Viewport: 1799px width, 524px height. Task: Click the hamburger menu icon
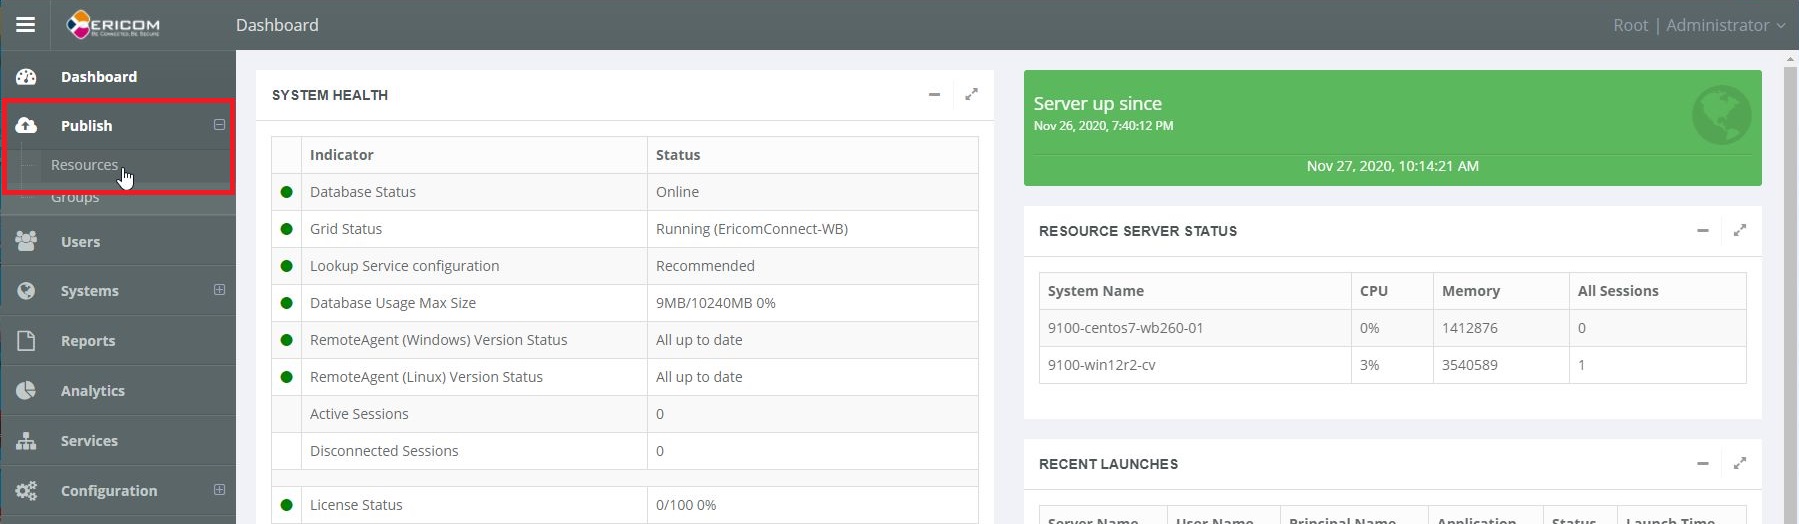25,25
